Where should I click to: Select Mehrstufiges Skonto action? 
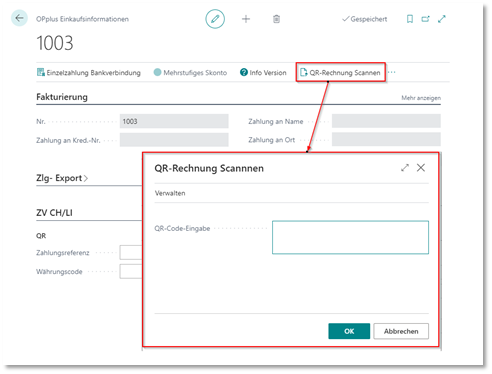(190, 72)
